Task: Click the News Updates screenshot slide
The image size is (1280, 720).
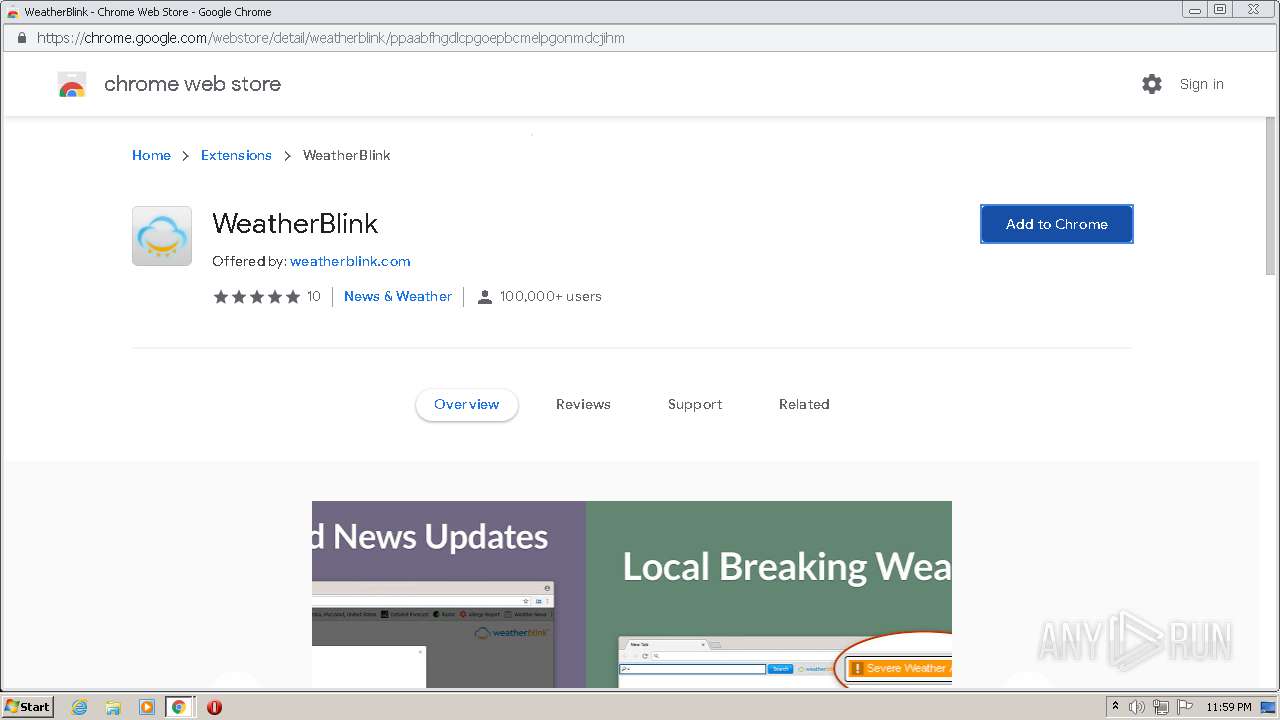Action: click(x=449, y=594)
